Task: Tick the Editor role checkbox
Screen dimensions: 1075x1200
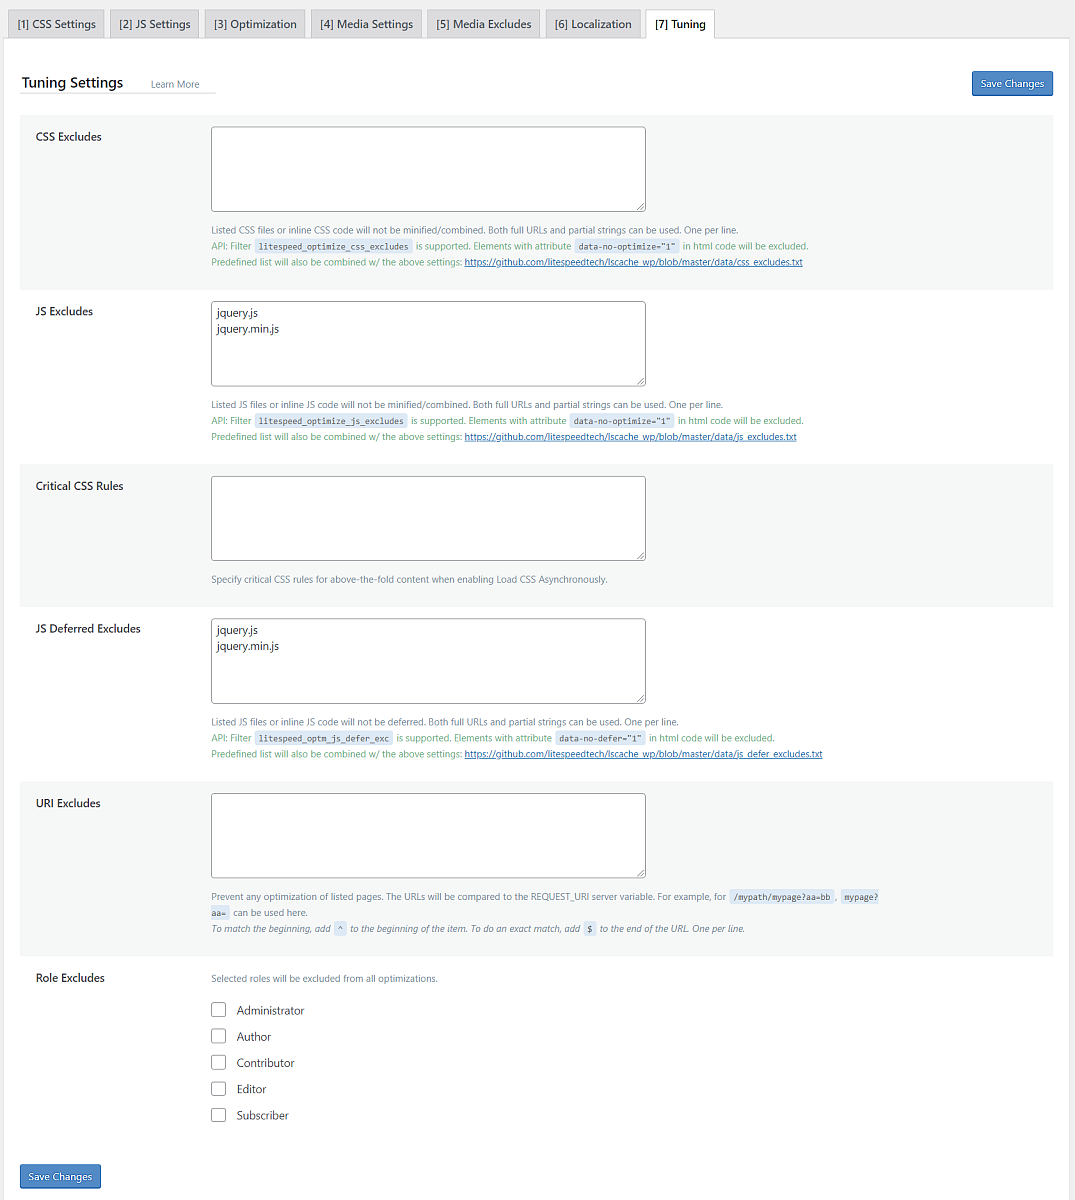Action: tap(218, 1088)
